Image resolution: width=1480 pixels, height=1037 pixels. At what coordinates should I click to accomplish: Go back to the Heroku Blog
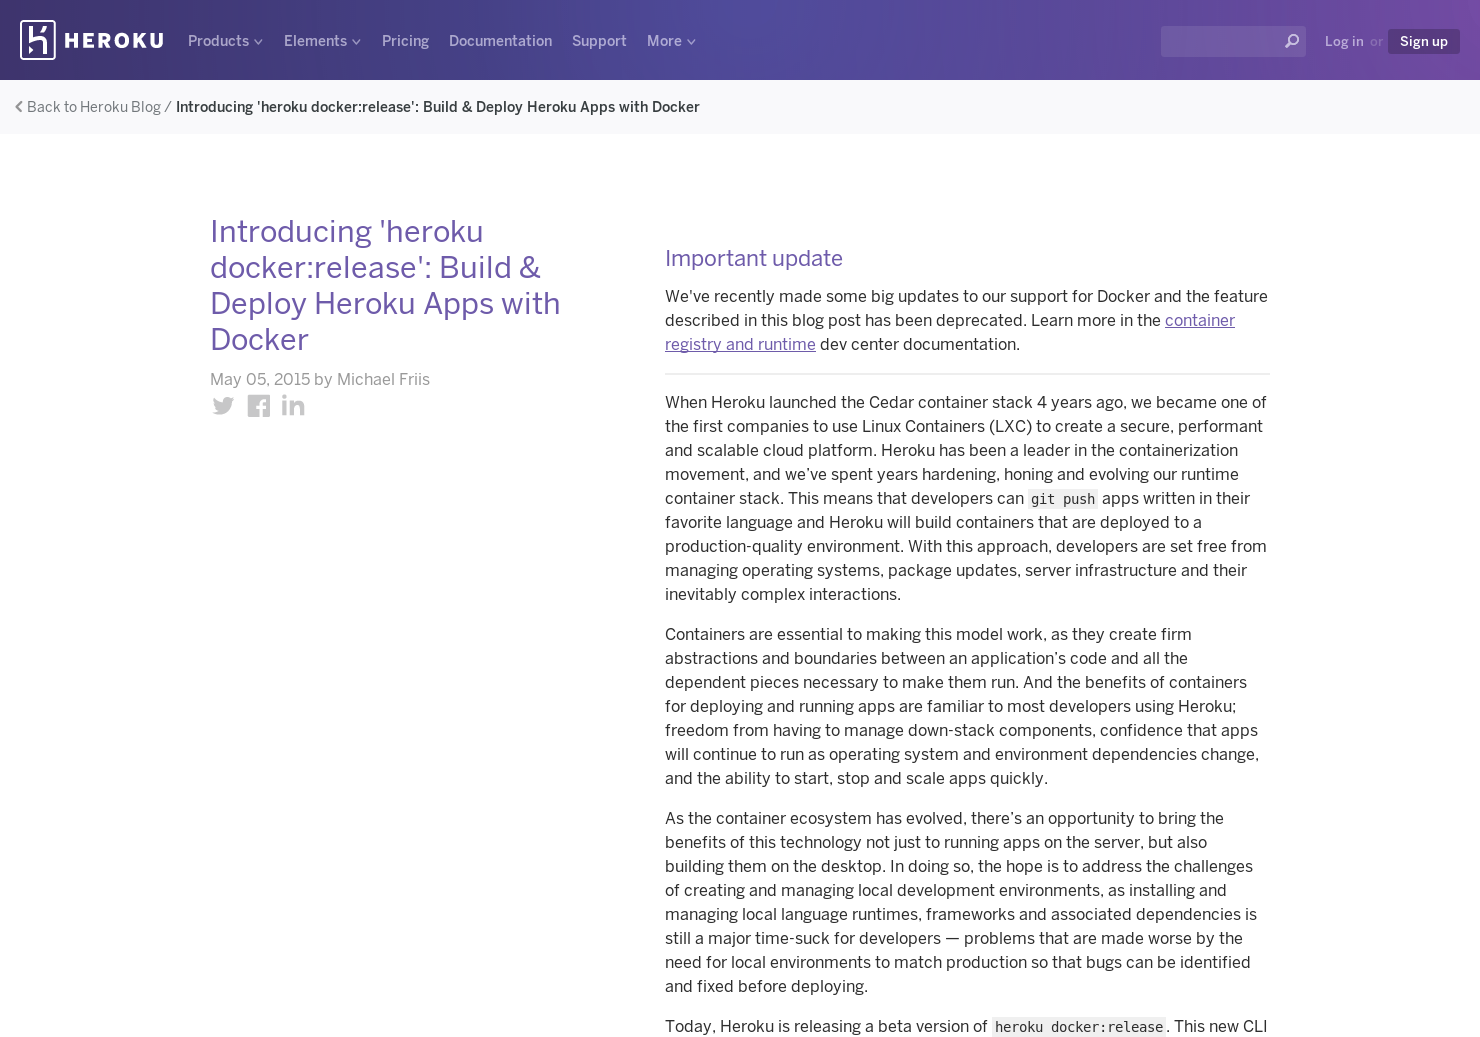point(94,106)
